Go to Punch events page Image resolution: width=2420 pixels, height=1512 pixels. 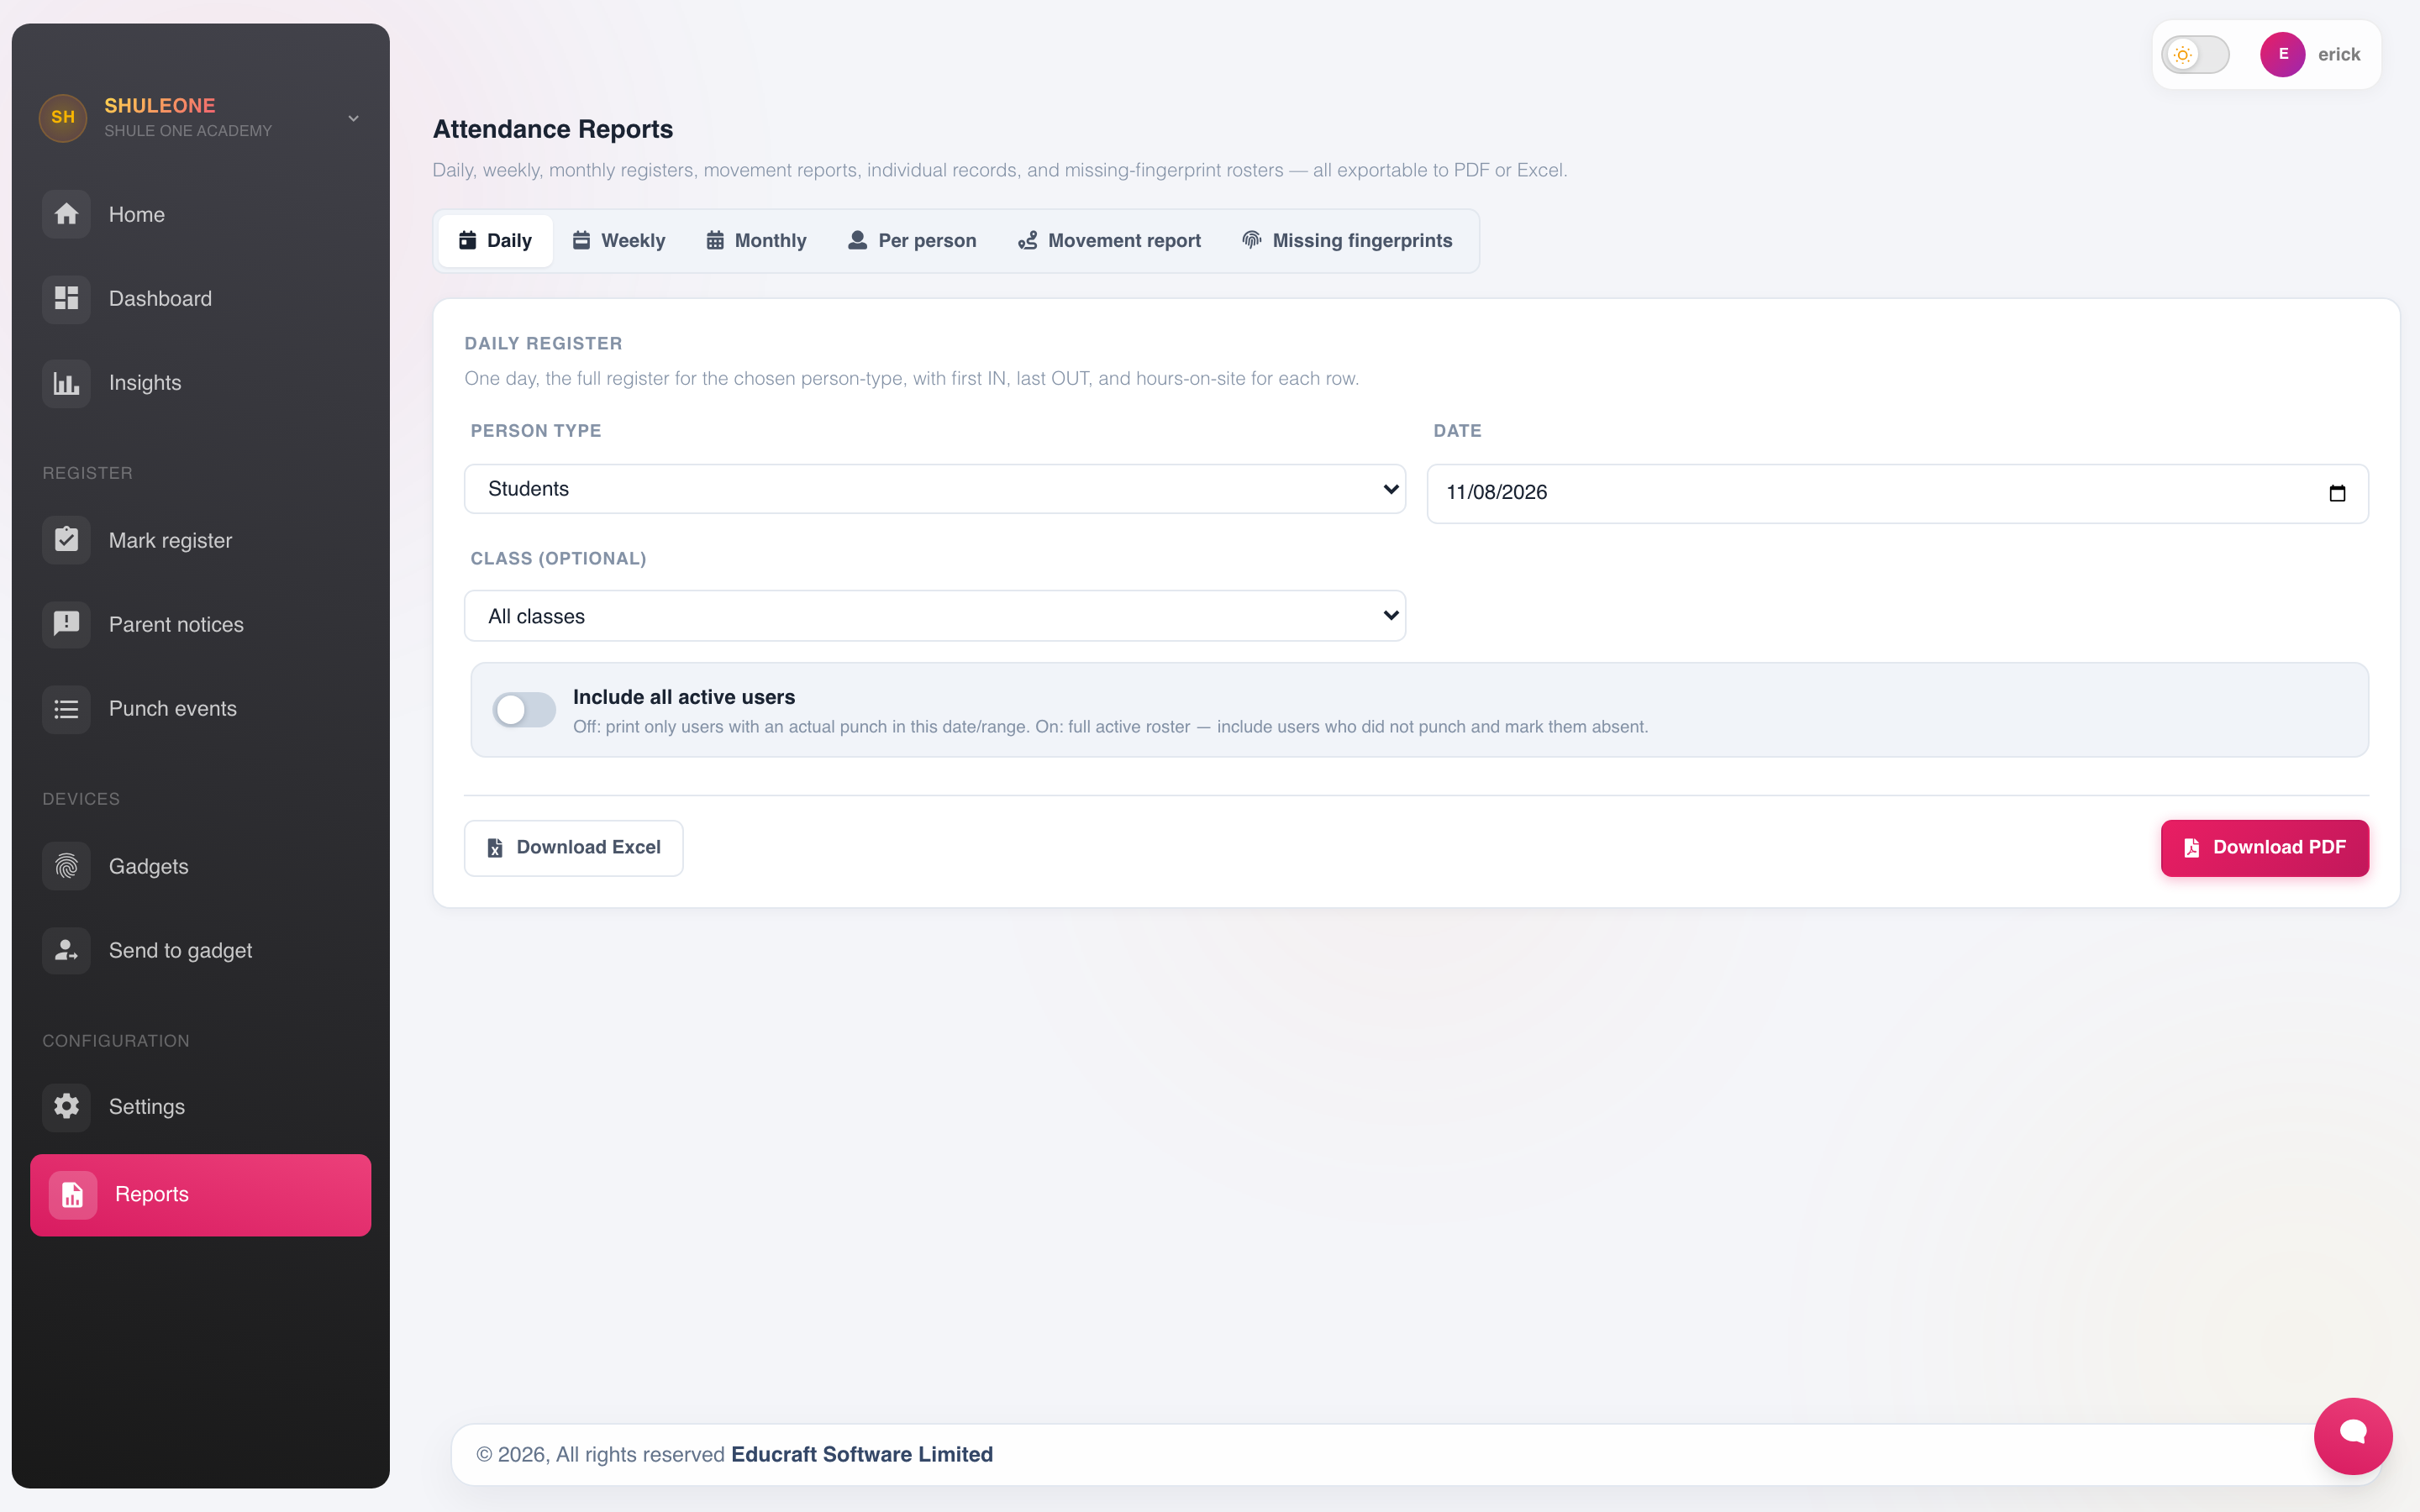pos(200,709)
